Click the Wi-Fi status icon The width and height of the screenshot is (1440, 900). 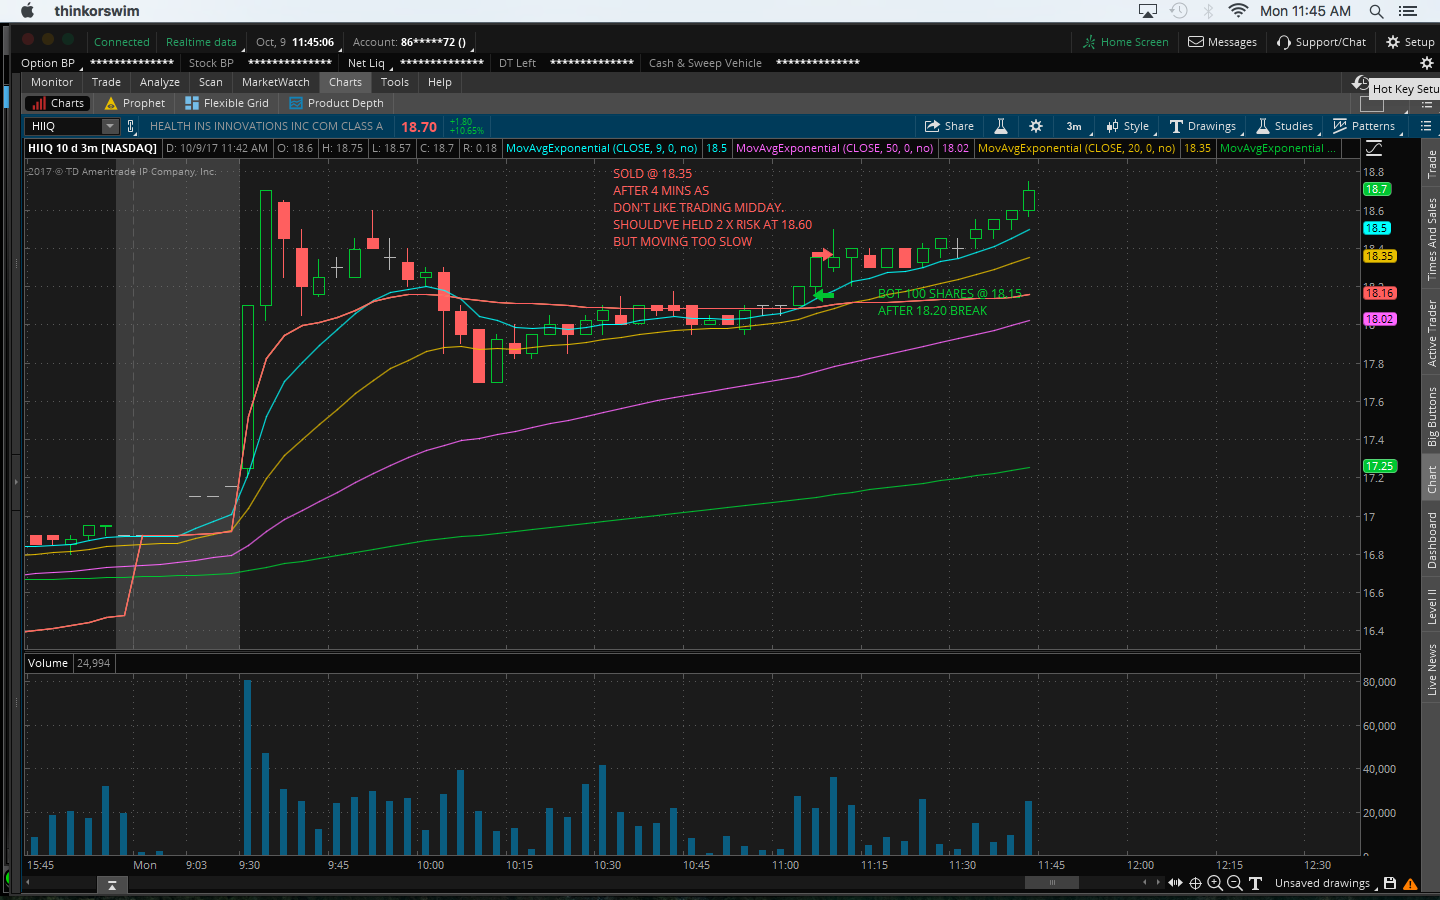[x=1238, y=11]
